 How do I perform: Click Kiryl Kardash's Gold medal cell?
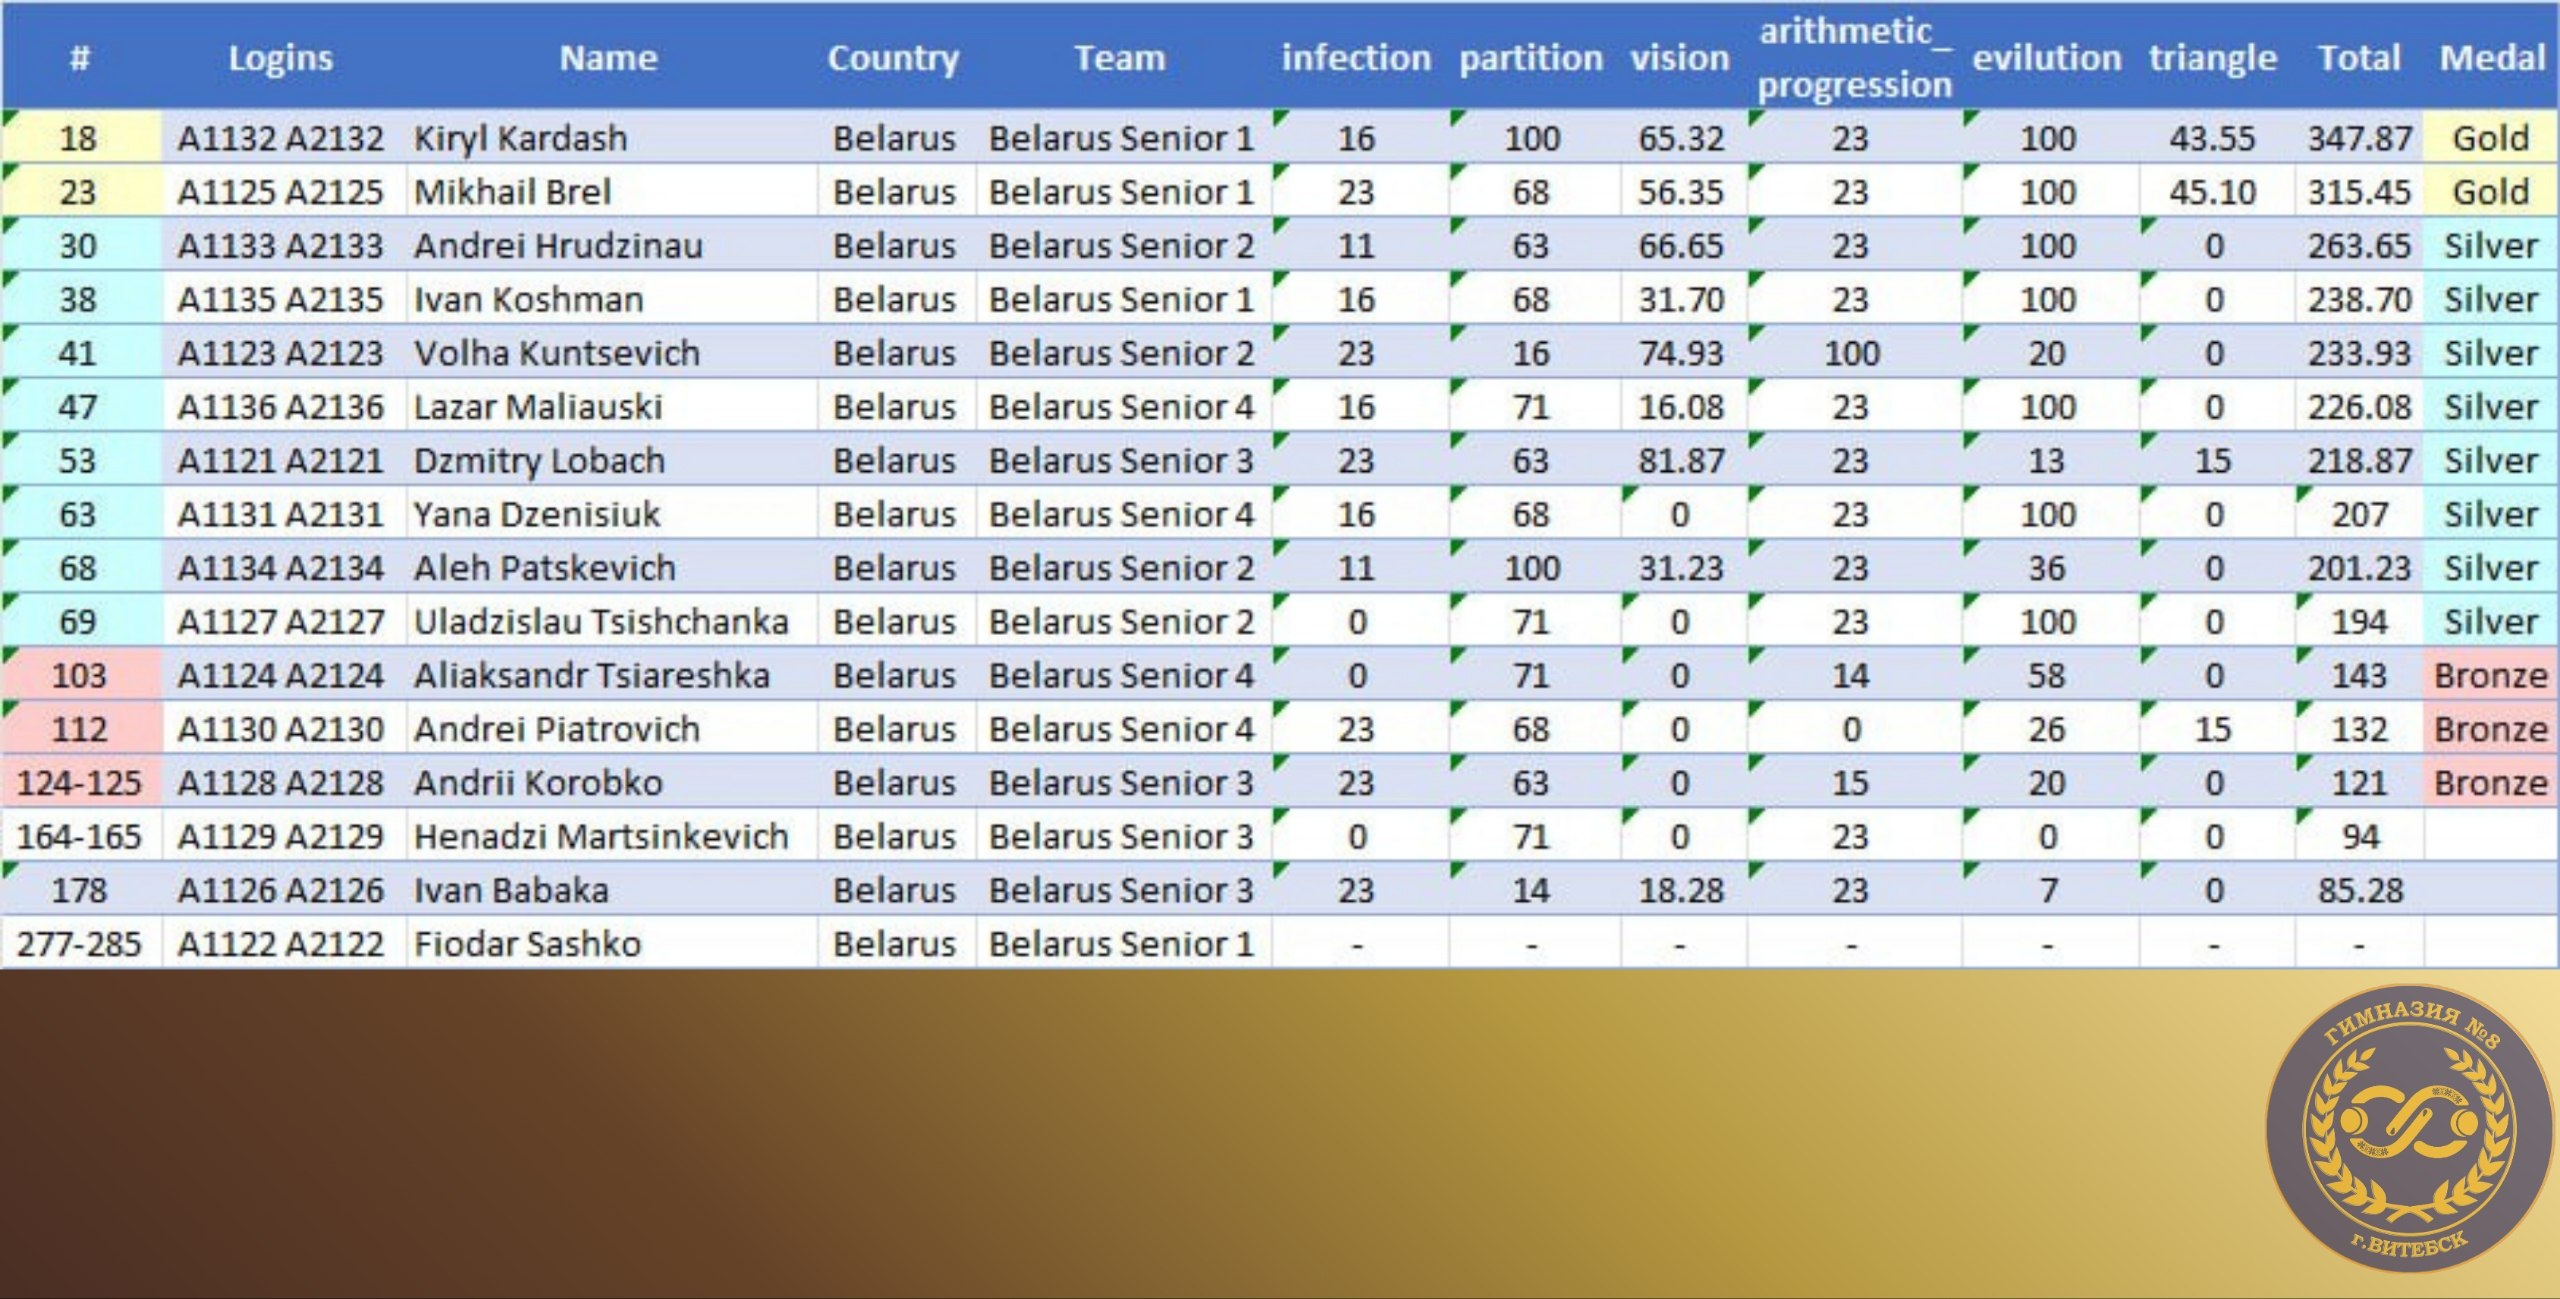(x=2490, y=138)
